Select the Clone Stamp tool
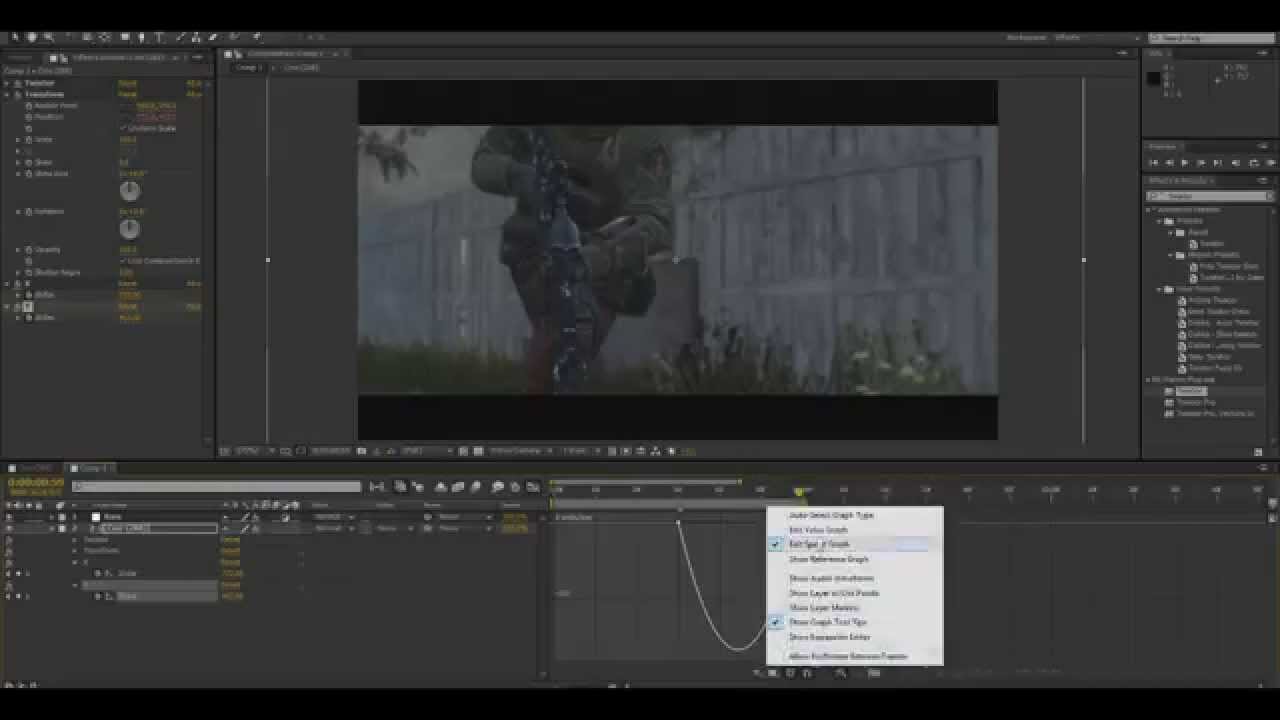 (x=196, y=37)
